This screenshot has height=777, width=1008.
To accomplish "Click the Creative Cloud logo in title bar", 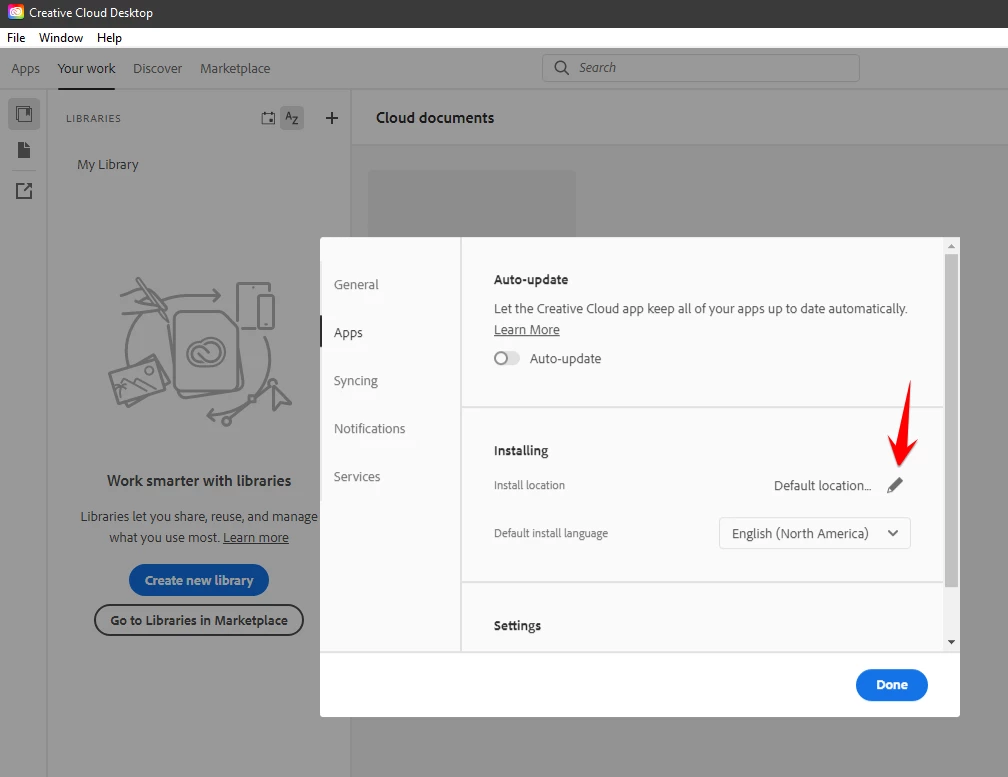I will pyautogui.click(x=16, y=12).
